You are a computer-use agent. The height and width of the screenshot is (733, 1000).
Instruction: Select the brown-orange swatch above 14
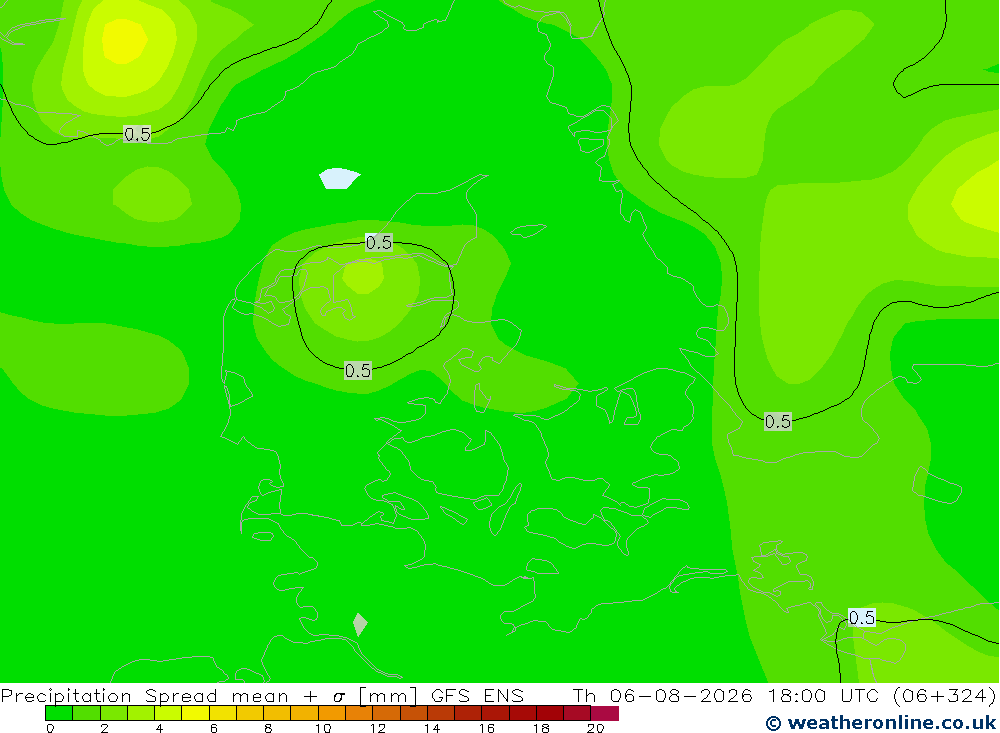[441, 713]
